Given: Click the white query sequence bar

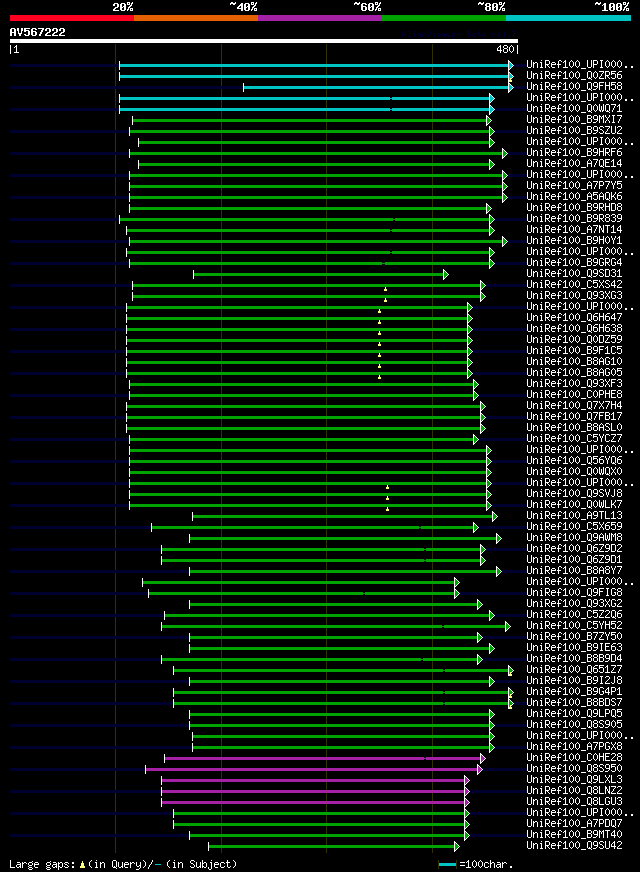Looking at the screenshot, I should (x=264, y=41).
